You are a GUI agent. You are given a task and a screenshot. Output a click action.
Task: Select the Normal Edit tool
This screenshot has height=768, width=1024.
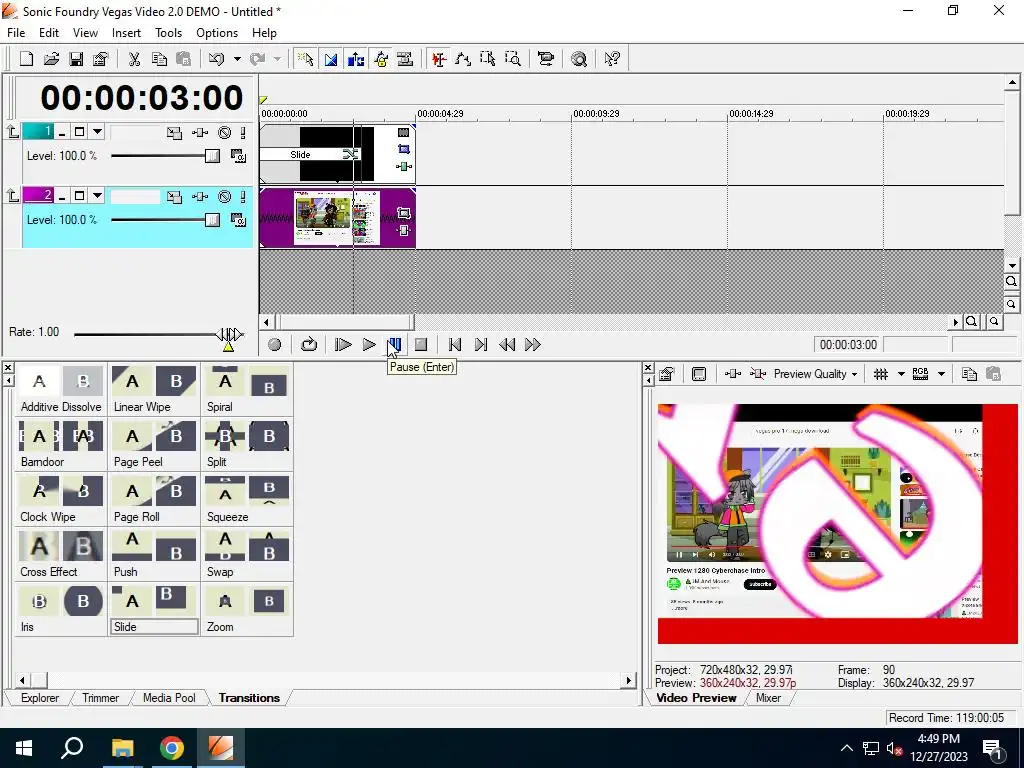point(439,59)
